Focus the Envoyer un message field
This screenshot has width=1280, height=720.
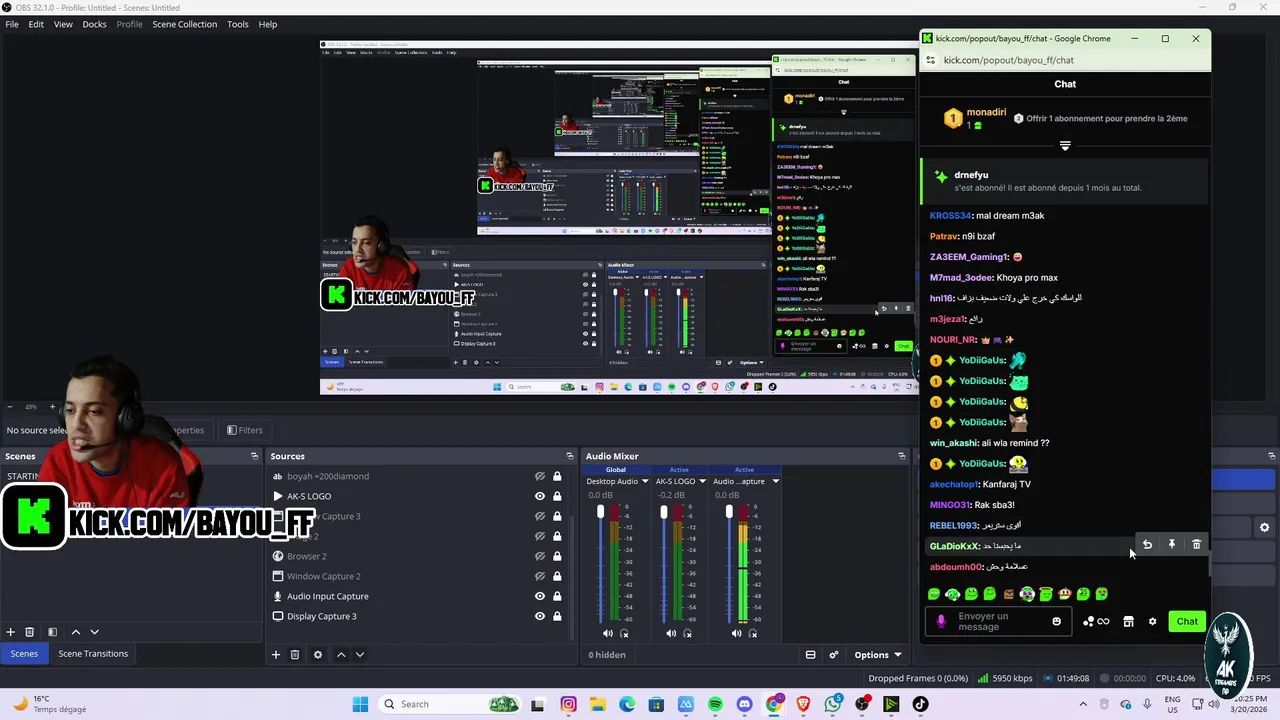[997, 621]
